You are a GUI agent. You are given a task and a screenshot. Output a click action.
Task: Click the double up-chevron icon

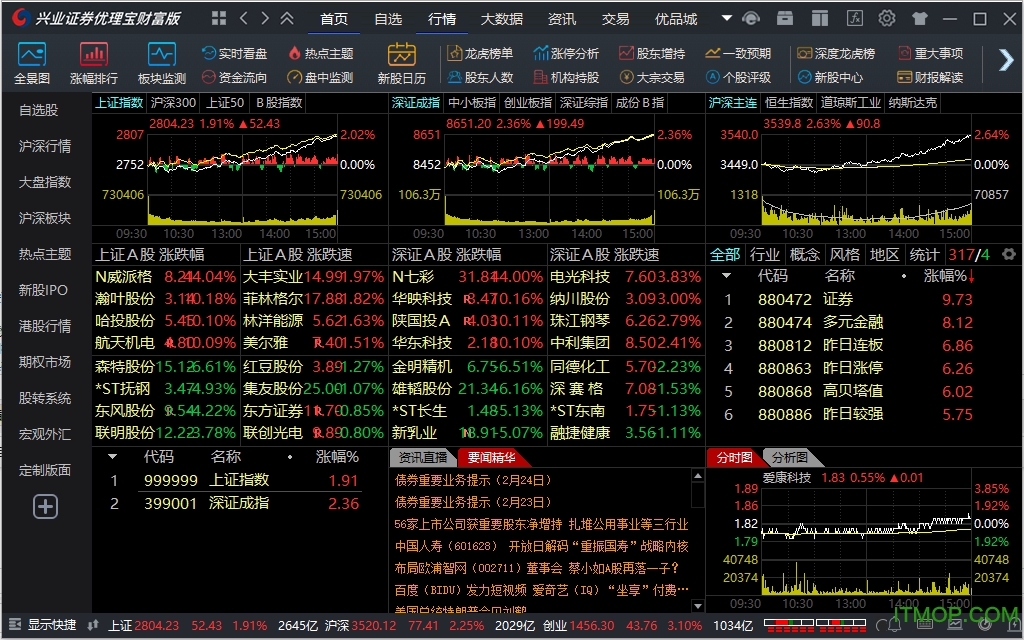[x=287, y=18]
